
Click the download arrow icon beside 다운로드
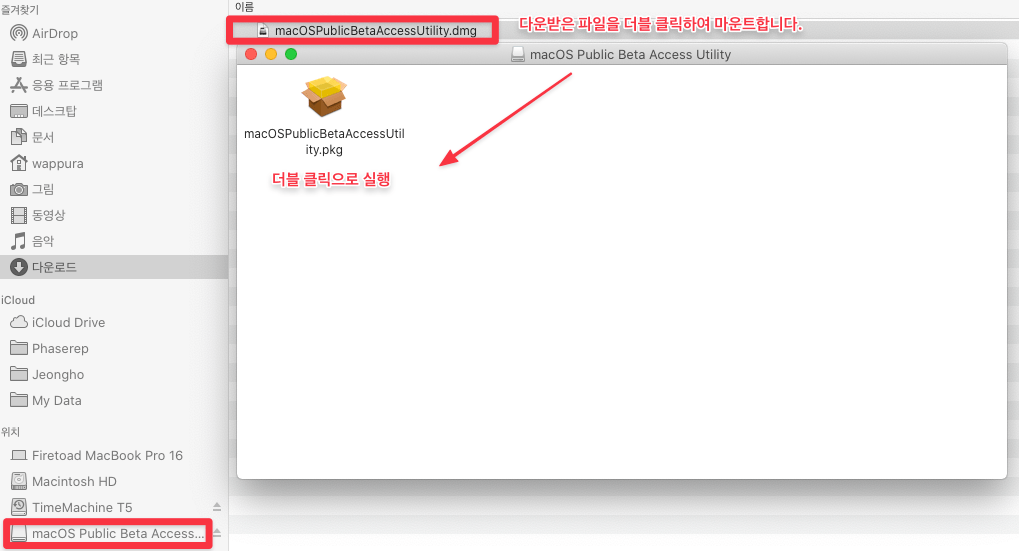19,267
